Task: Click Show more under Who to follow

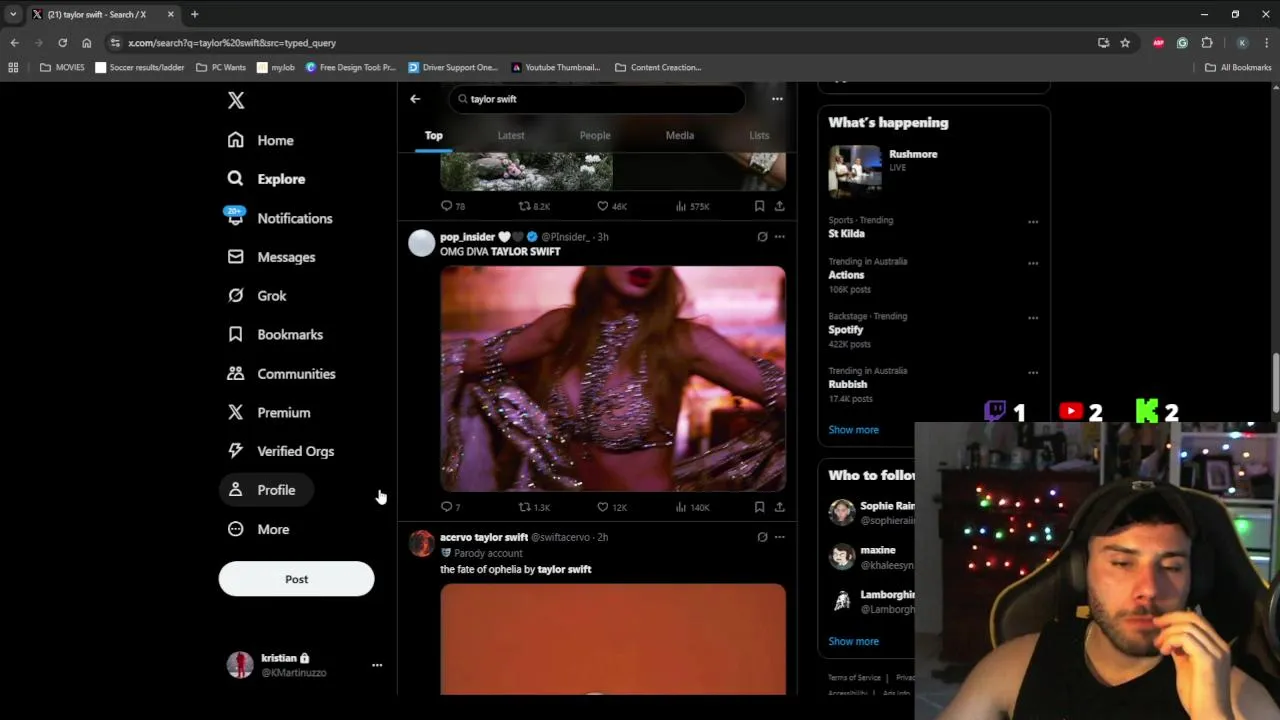Action: tap(853, 641)
